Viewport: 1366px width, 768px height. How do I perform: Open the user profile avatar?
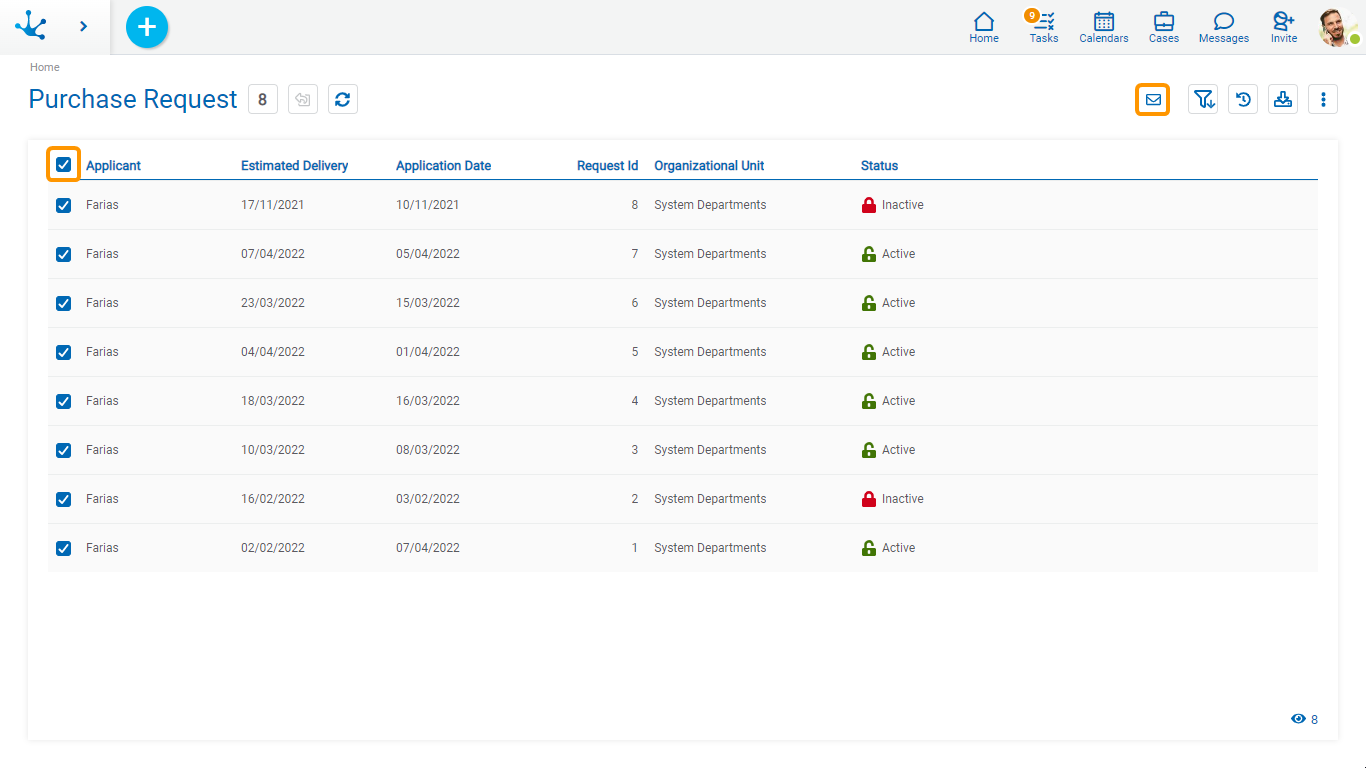tap(1338, 27)
